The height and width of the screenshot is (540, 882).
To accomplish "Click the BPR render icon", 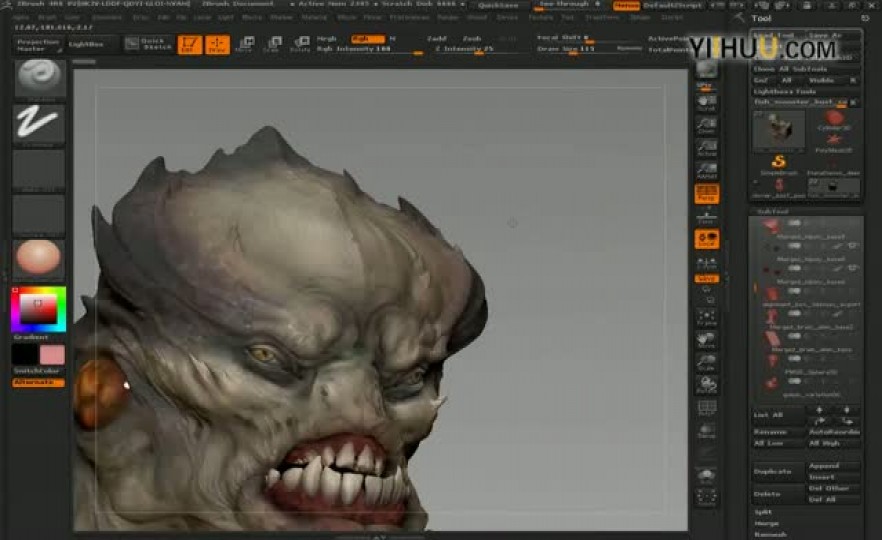I will point(706,70).
